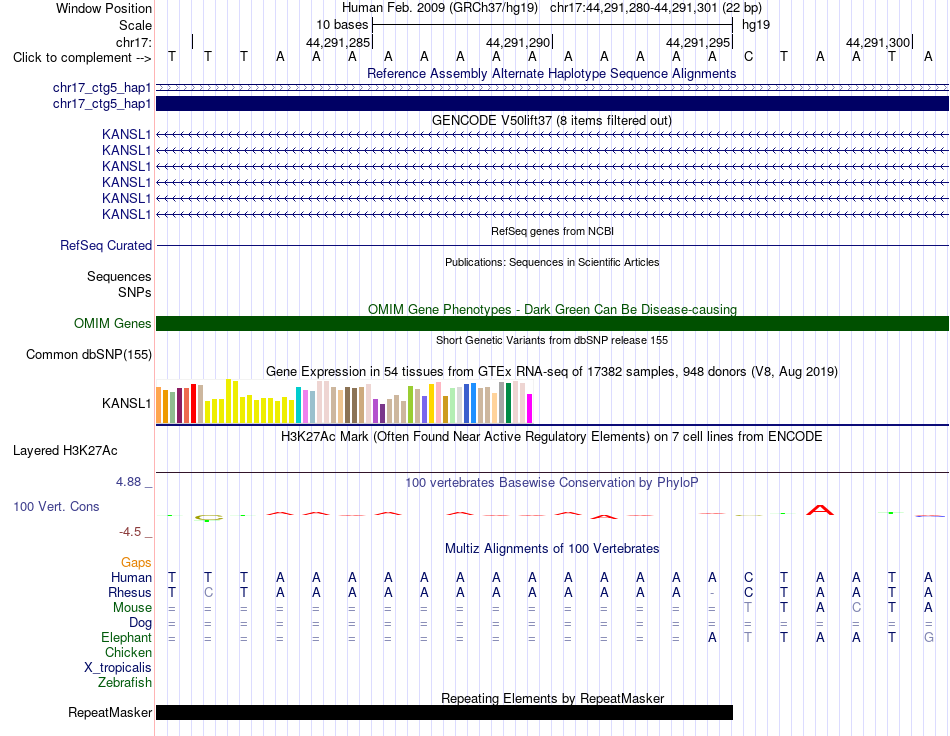Click the position label 44,291,285
Viewport: 950px width, 736px height.
337,42
